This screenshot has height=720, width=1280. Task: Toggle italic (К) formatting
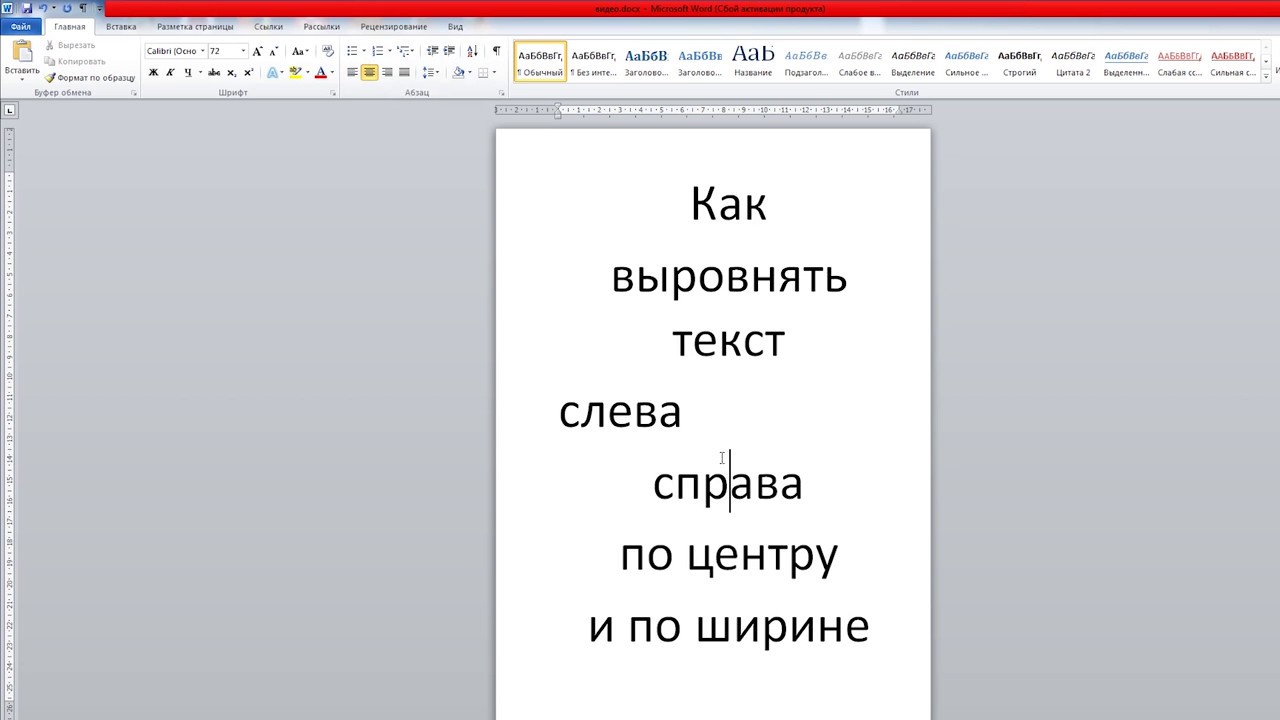point(170,72)
